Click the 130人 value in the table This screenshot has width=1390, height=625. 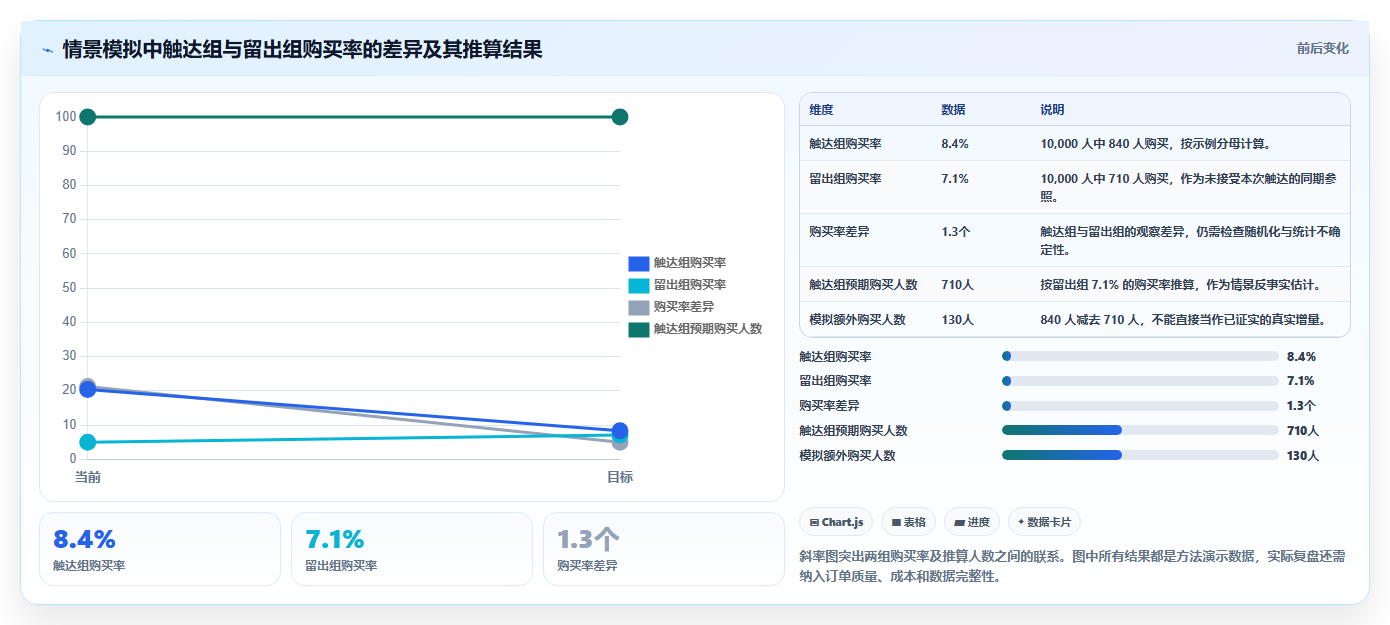tap(957, 319)
